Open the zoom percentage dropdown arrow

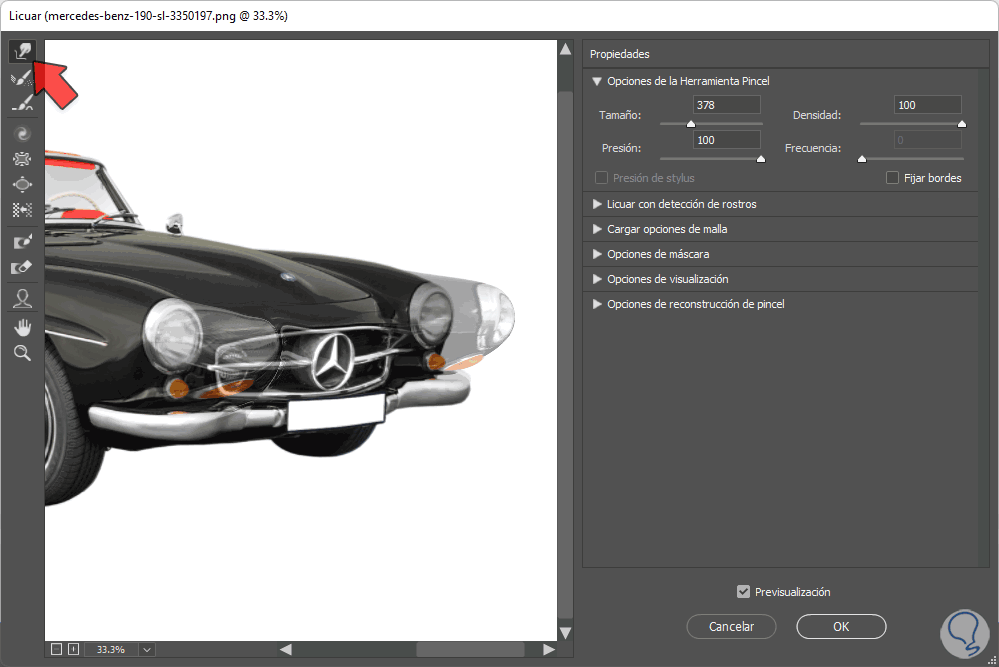tap(147, 650)
